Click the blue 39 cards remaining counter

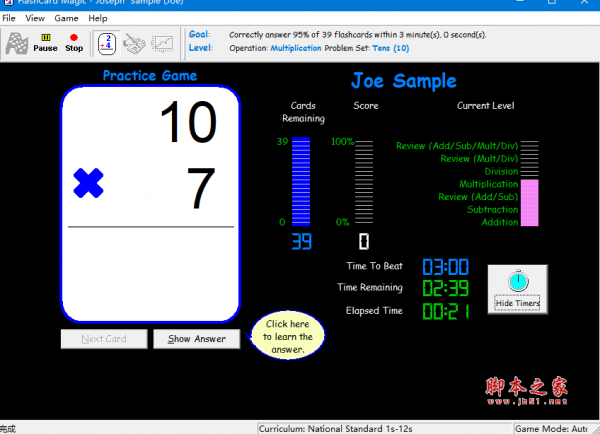tap(302, 241)
